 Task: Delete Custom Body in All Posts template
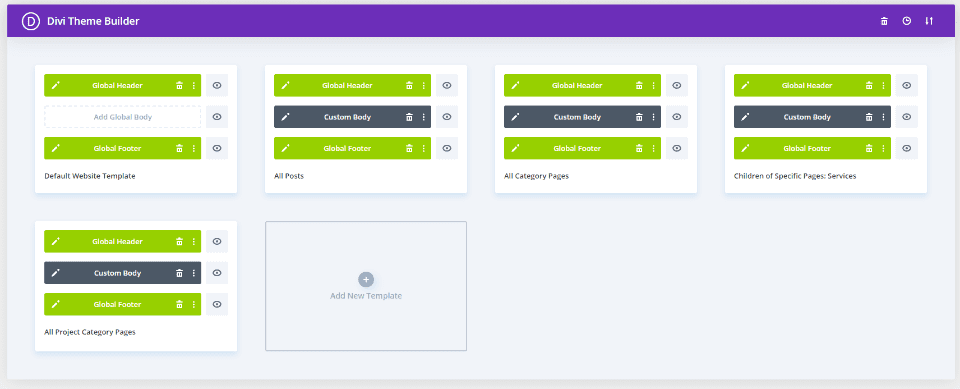(409, 117)
